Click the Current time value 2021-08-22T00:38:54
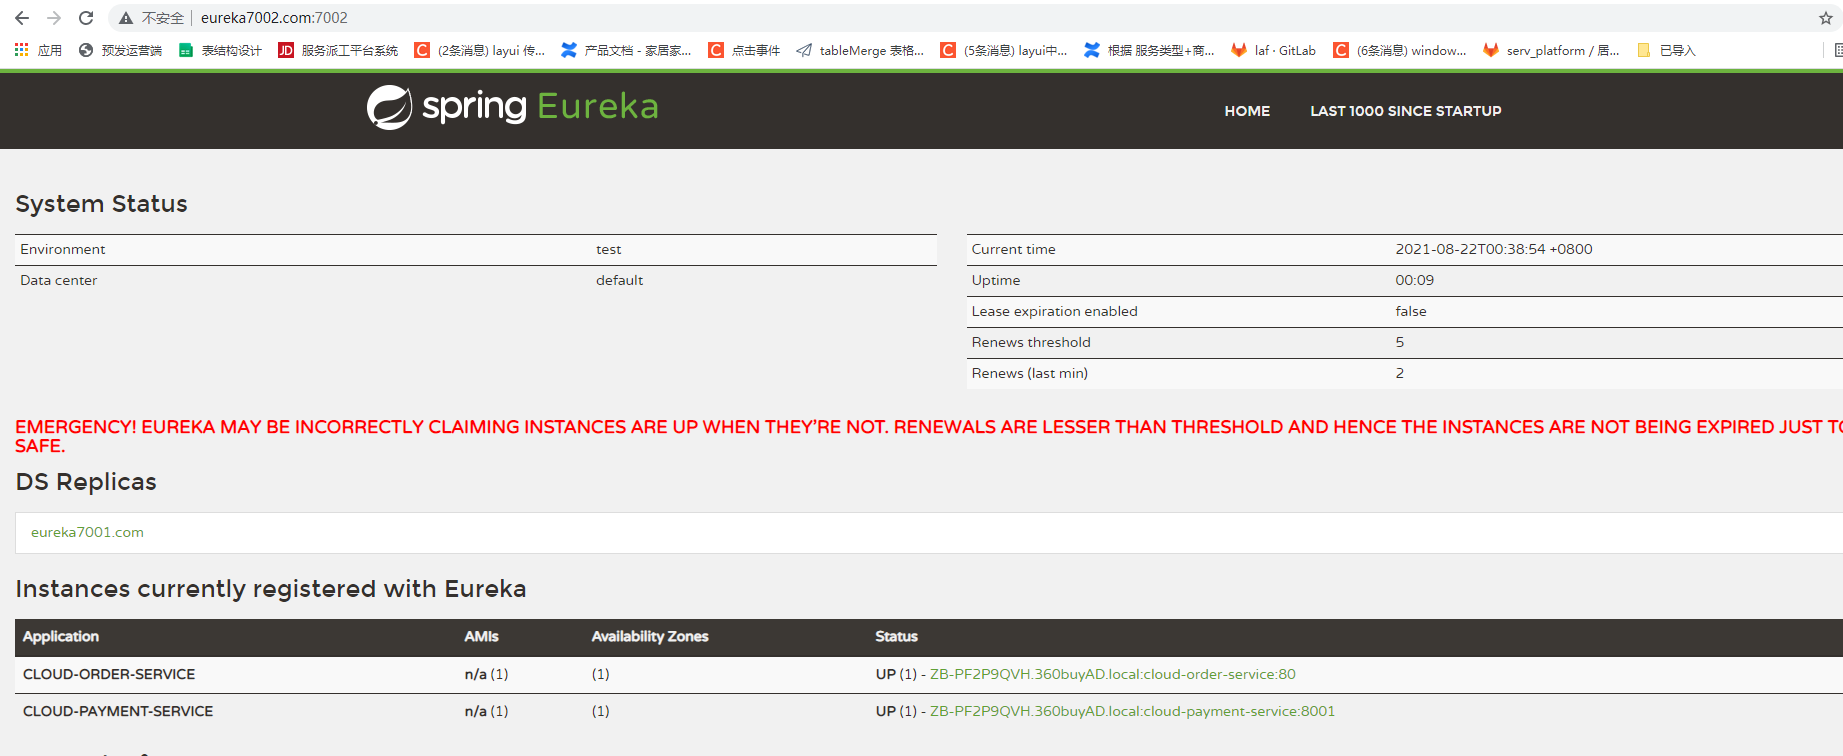The width and height of the screenshot is (1843, 756). (1494, 249)
